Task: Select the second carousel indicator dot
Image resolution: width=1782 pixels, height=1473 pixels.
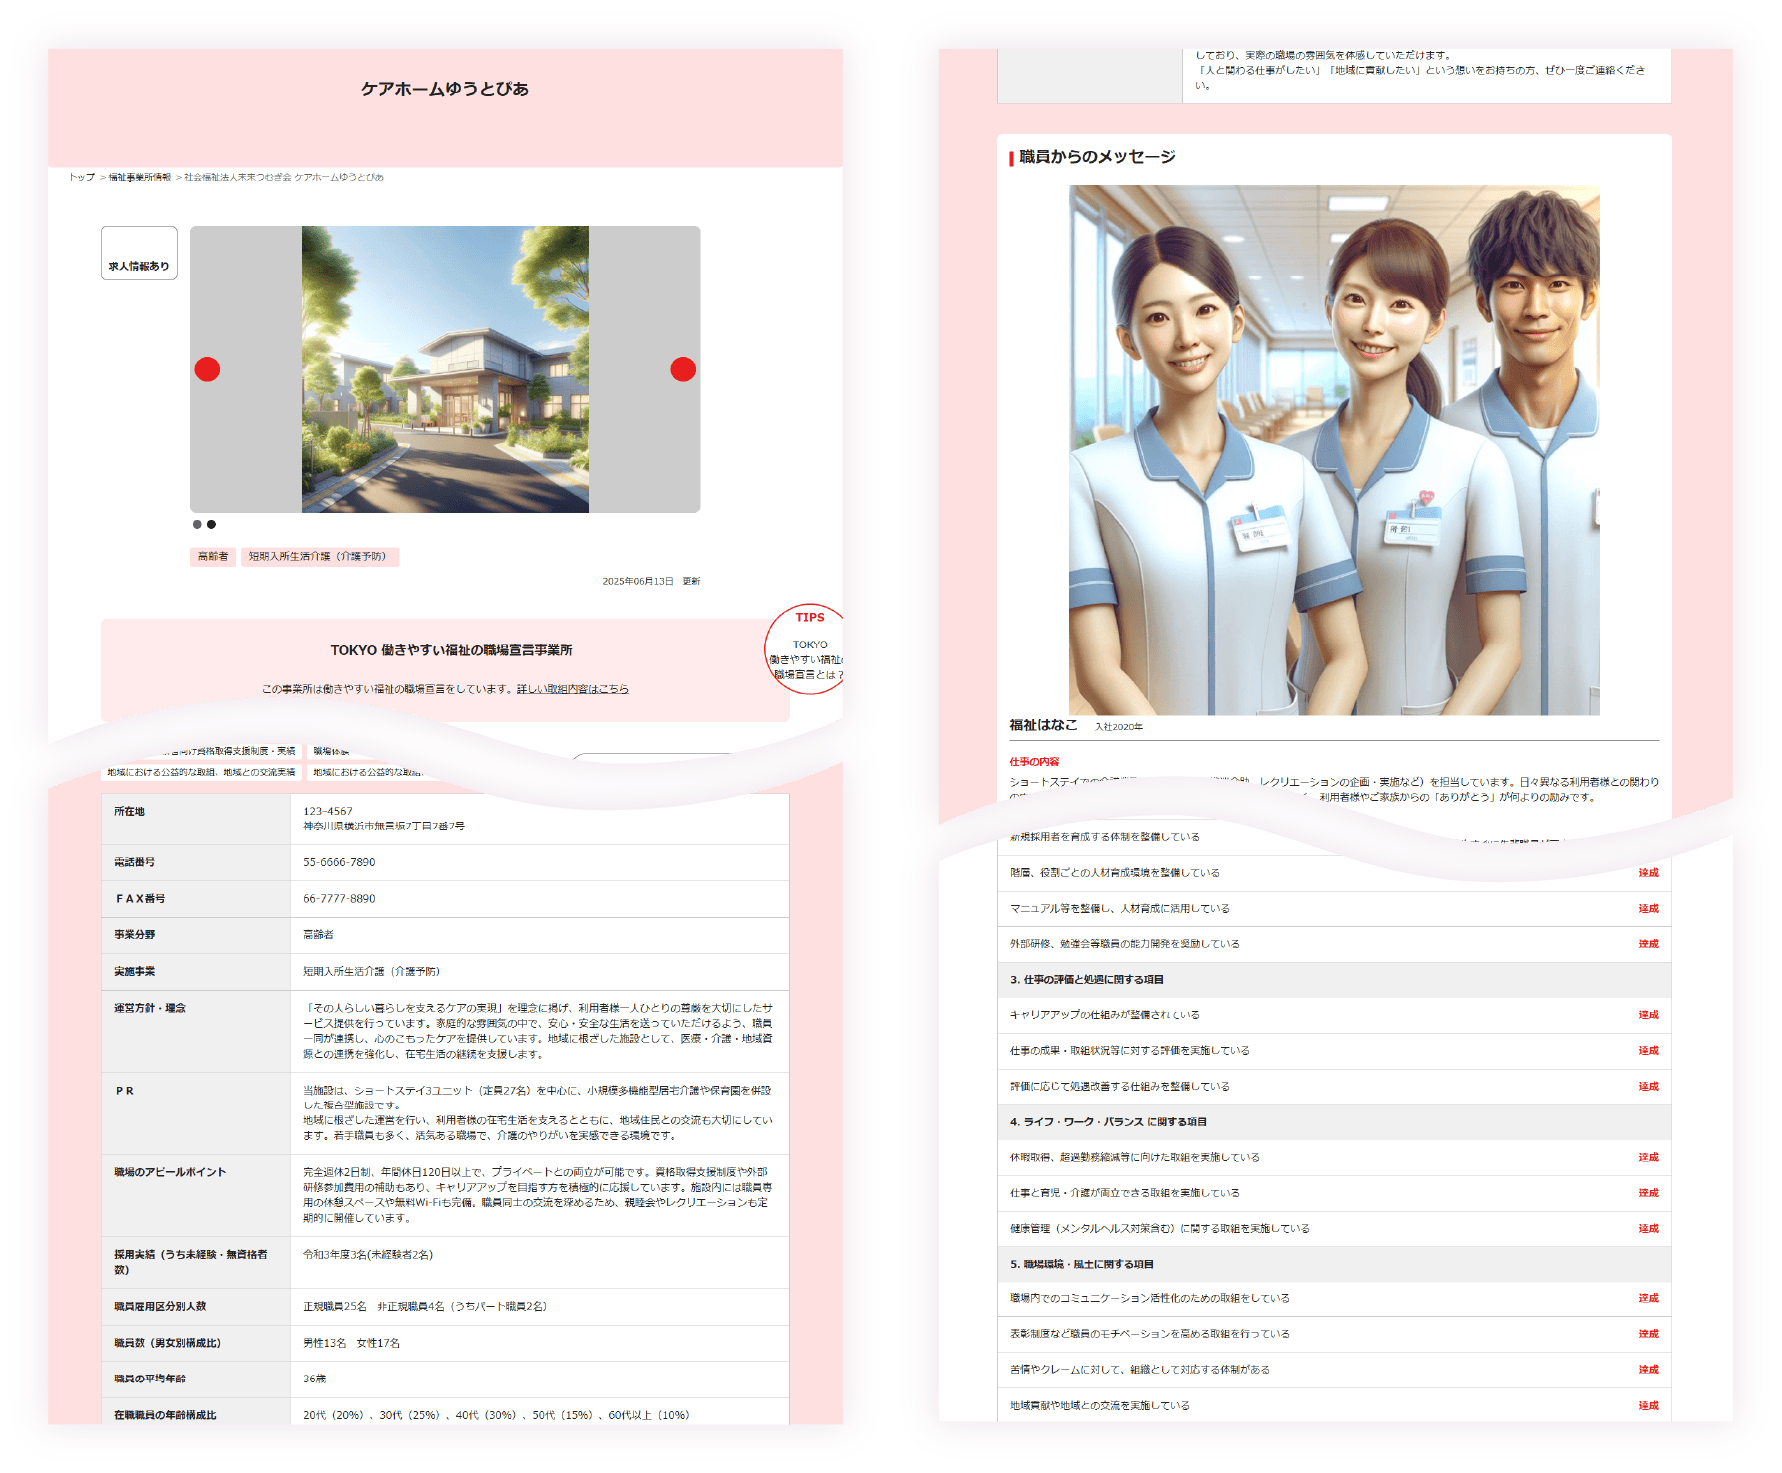Action: [211, 524]
